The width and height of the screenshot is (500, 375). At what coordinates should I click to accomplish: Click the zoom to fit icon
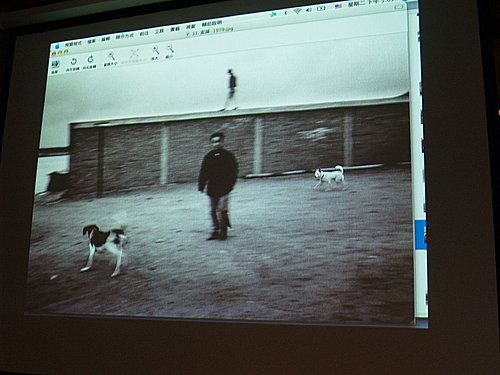tap(134, 53)
